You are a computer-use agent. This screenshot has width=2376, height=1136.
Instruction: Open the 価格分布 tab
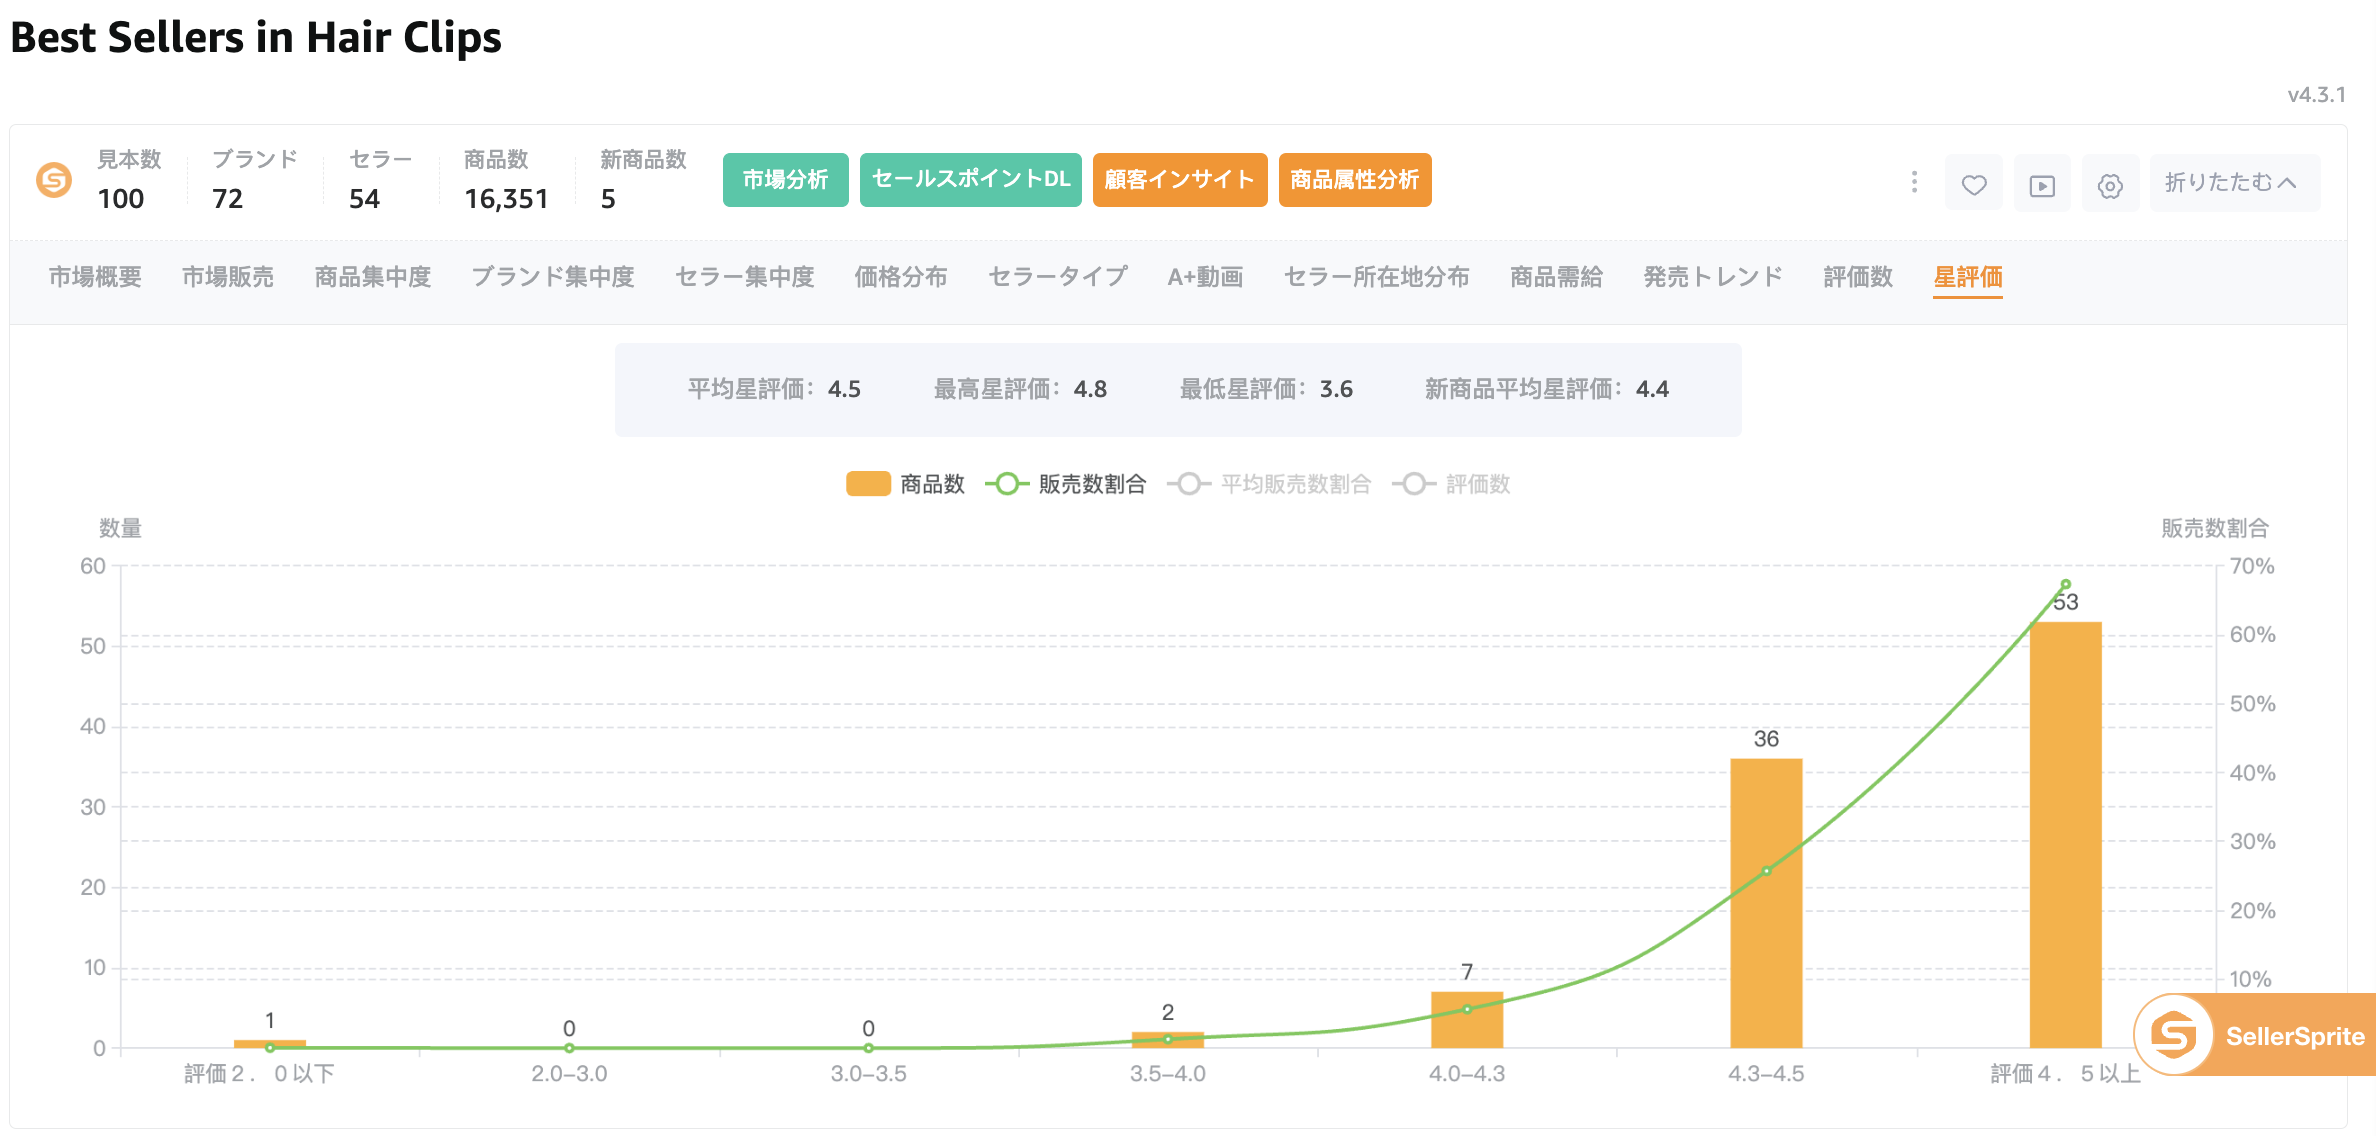(901, 277)
